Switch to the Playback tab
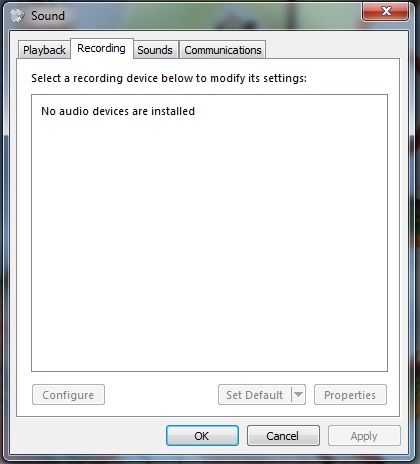420x464 pixels. tap(44, 50)
